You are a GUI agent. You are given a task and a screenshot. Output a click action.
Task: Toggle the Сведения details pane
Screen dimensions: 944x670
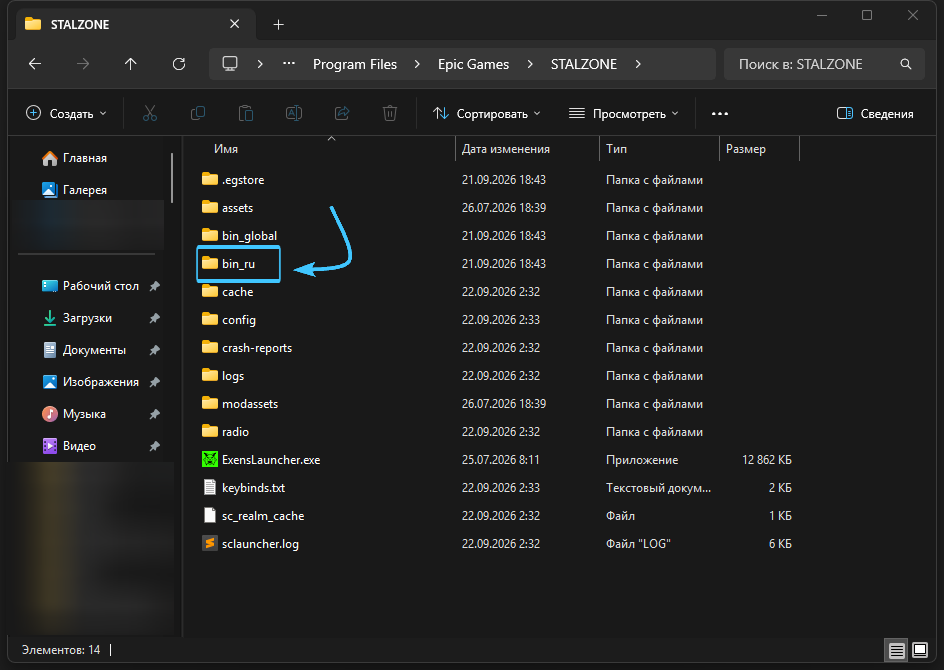(x=875, y=113)
